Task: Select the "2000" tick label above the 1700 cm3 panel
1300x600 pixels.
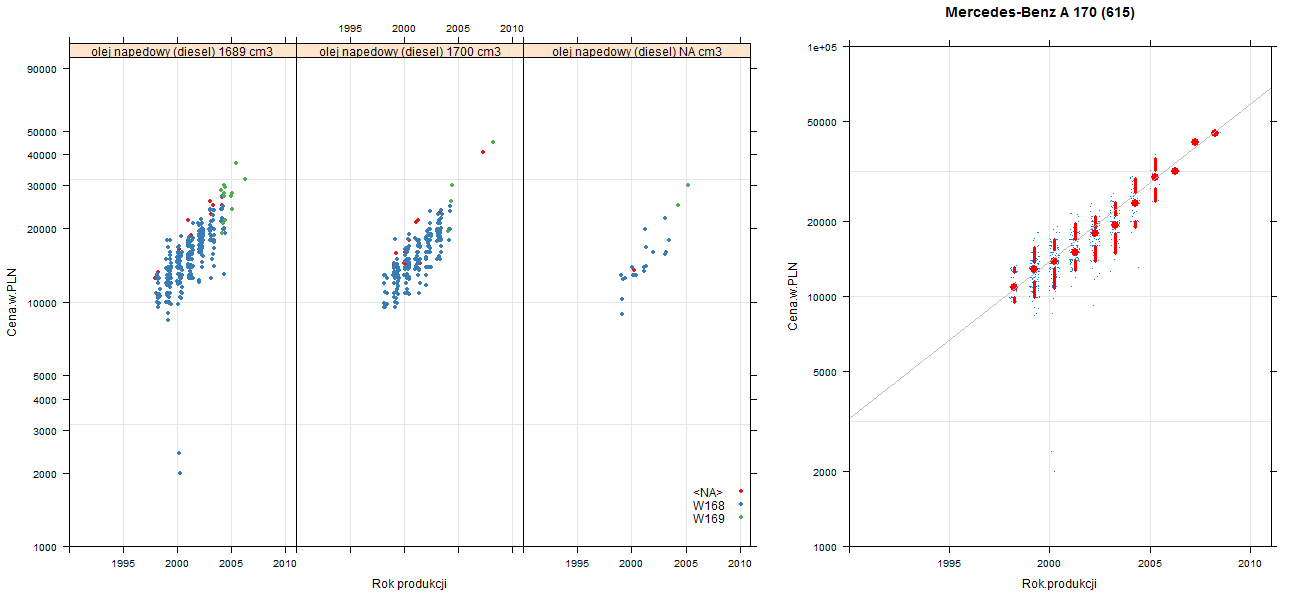Action: pyautogui.click(x=405, y=28)
